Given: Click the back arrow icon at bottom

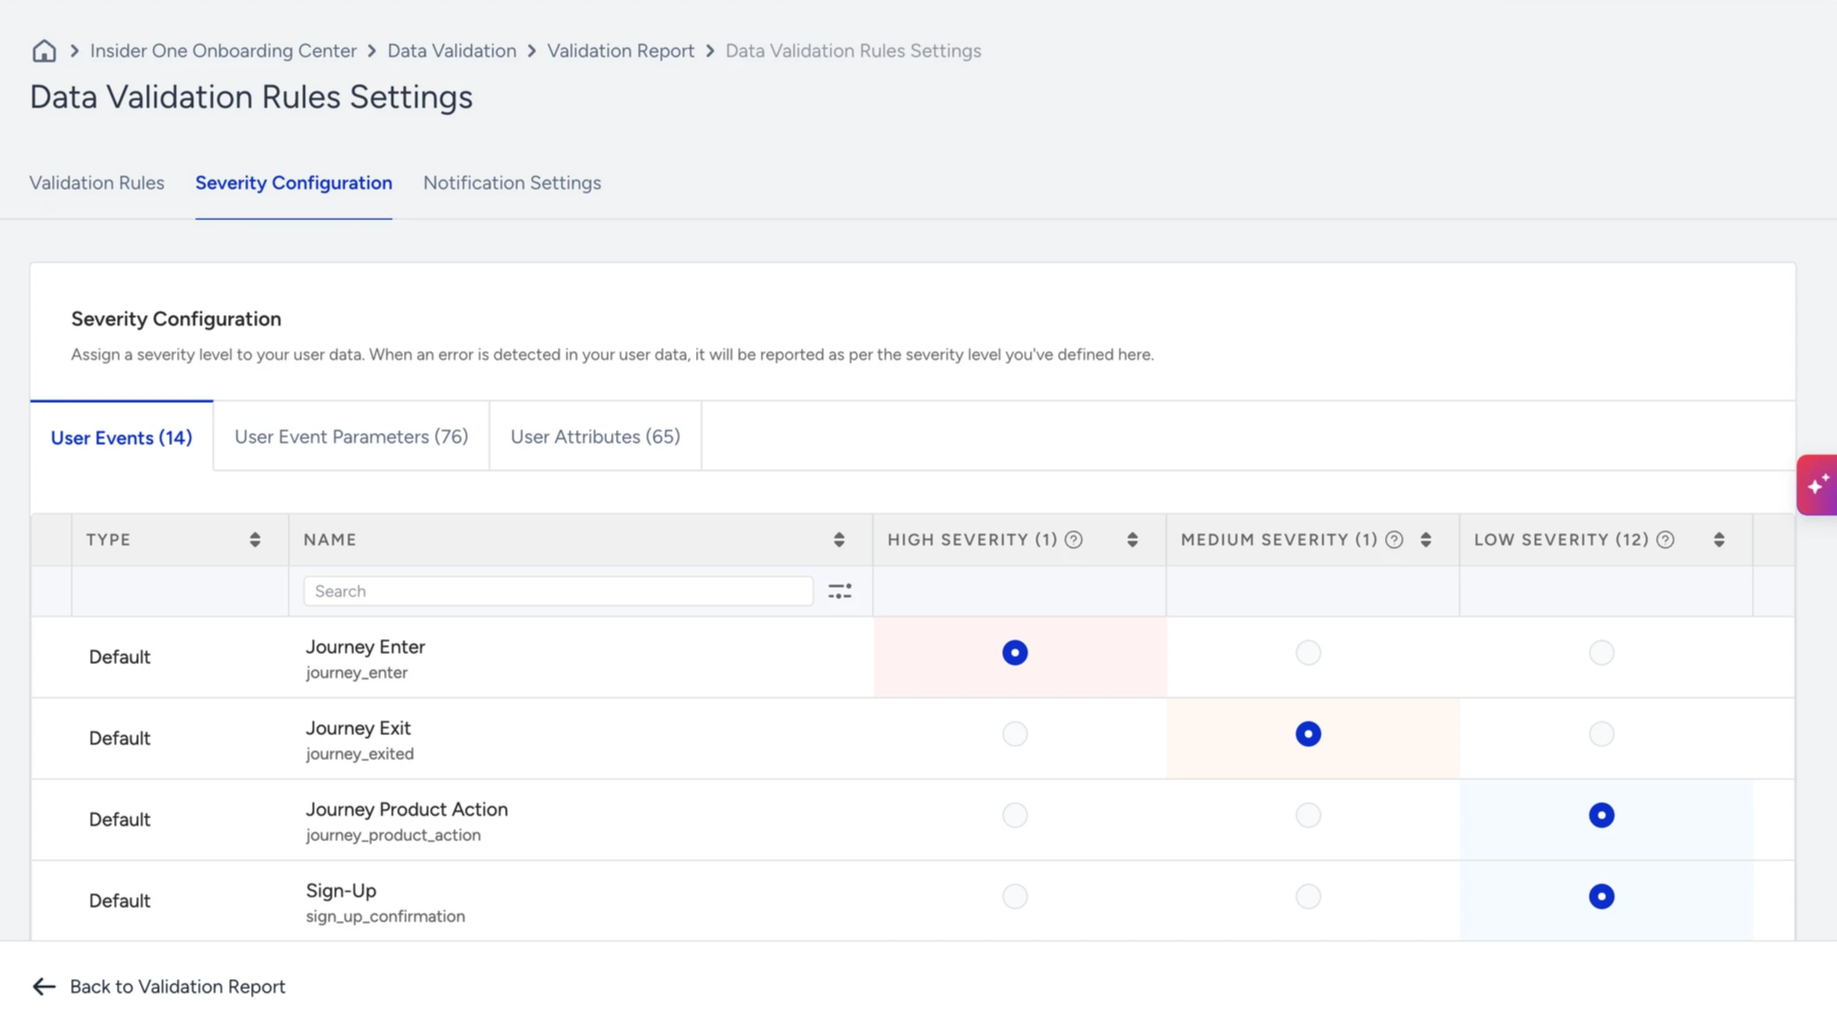Looking at the screenshot, I should (44, 987).
